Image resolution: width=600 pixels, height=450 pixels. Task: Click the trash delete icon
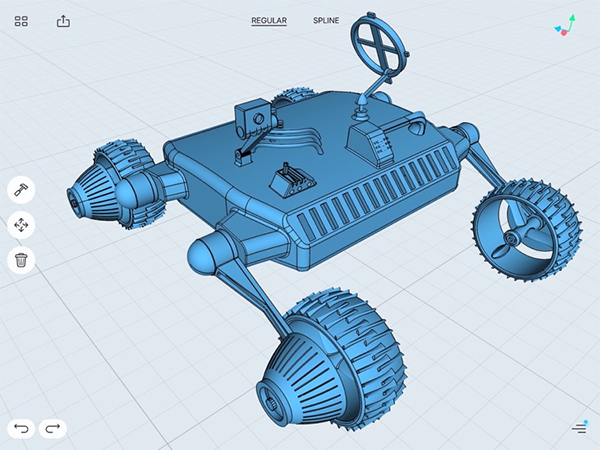(x=21, y=260)
